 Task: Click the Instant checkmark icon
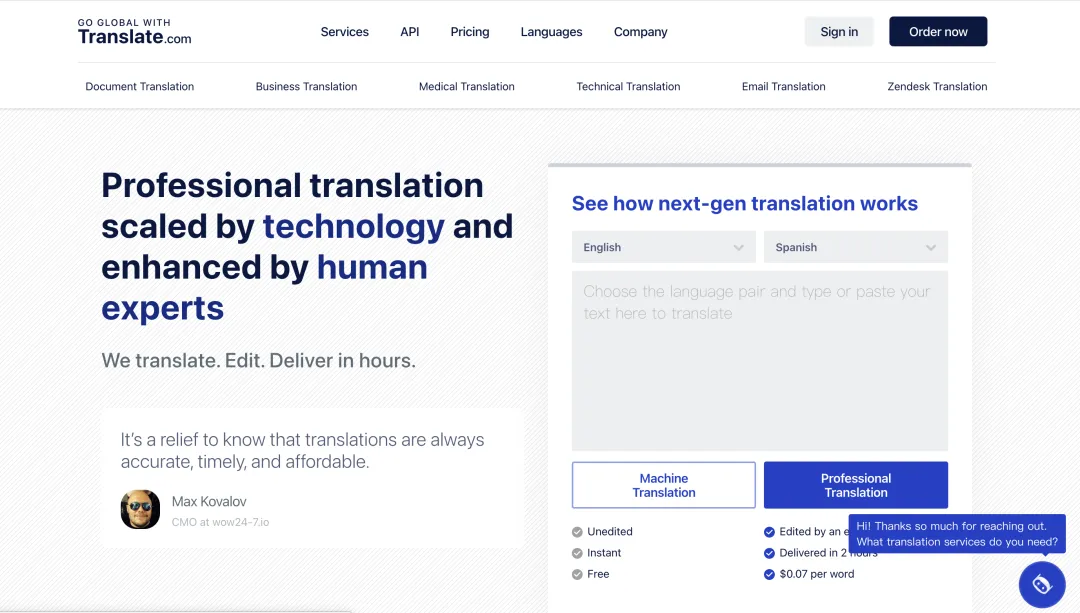click(x=577, y=553)
